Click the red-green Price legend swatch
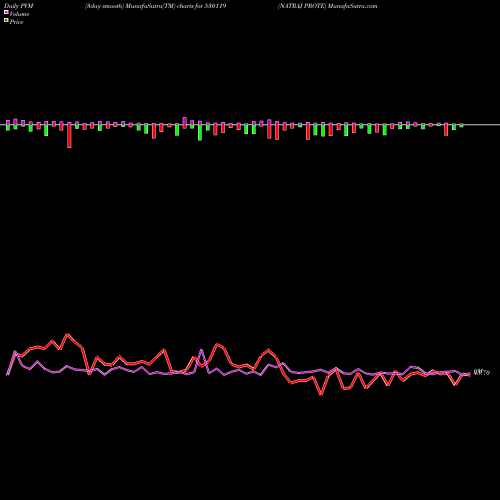 pyautogui.click(x=6, y=20)
